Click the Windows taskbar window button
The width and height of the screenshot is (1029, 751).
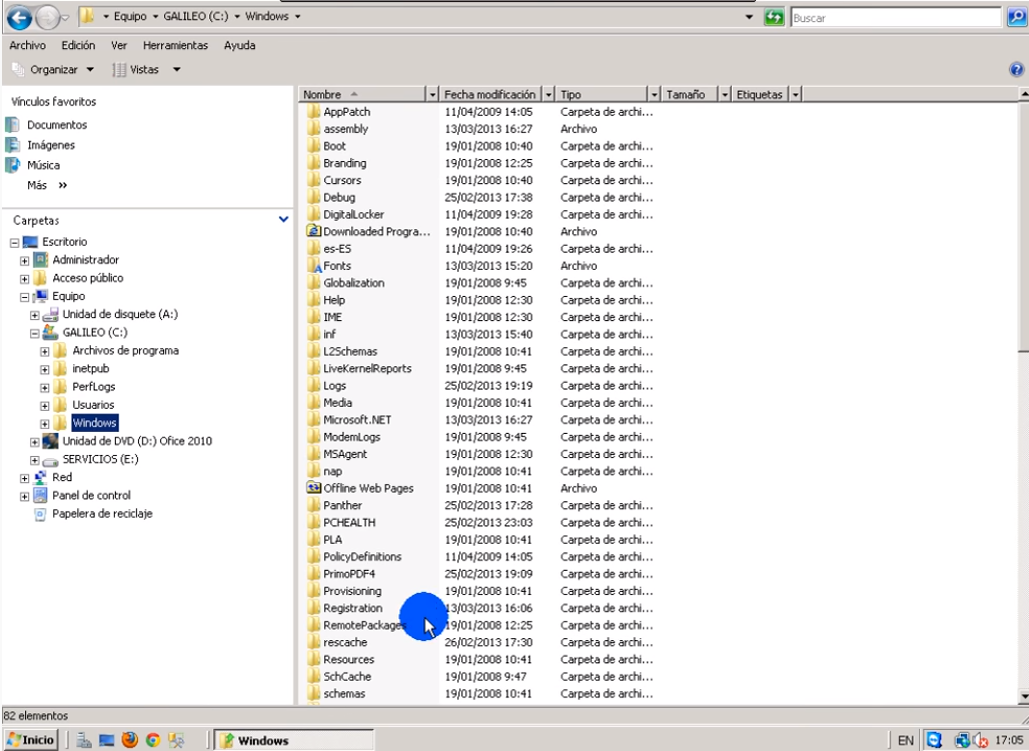click(x=294, y=740)
